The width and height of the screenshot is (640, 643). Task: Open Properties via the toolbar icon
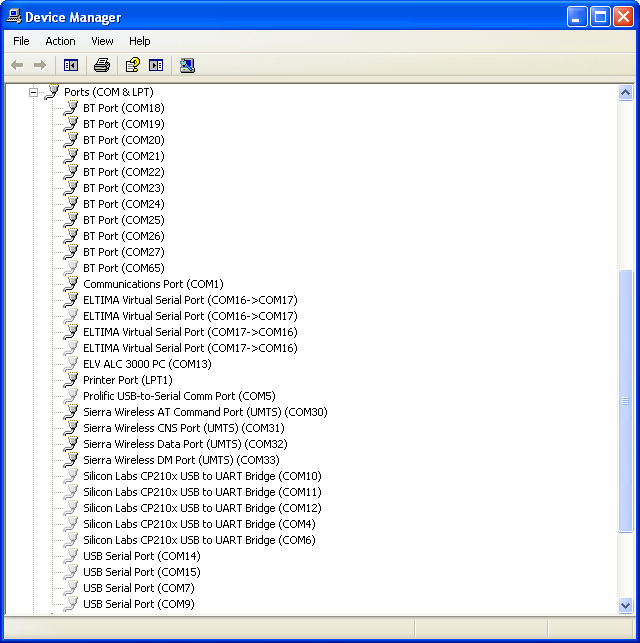pyautogui.click(x=132, y=65)
